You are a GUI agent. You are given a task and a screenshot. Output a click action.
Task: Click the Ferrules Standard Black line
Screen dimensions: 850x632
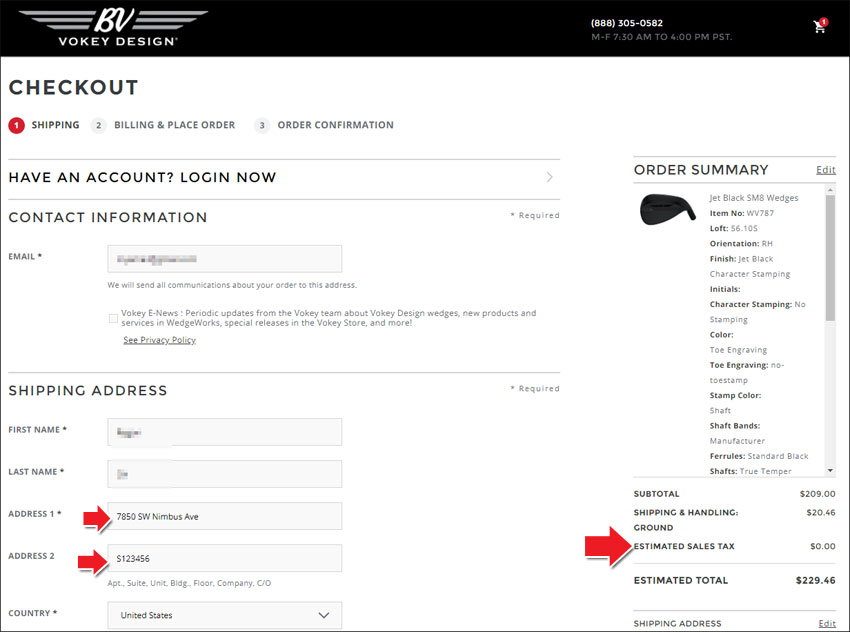pyautogui.click(x=759, y=456)
